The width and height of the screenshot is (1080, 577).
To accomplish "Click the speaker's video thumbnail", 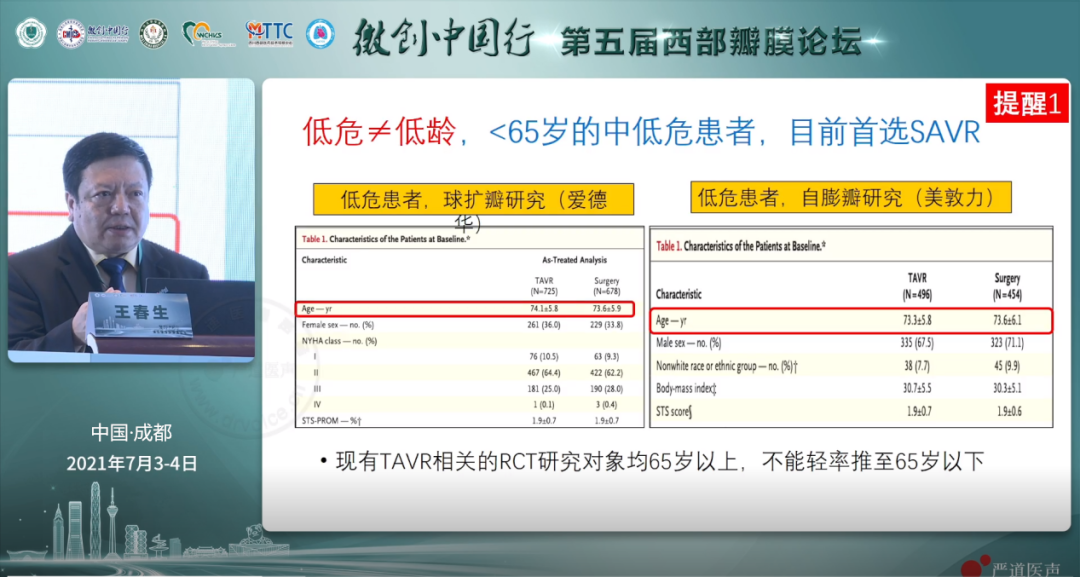I will (131, 220).
